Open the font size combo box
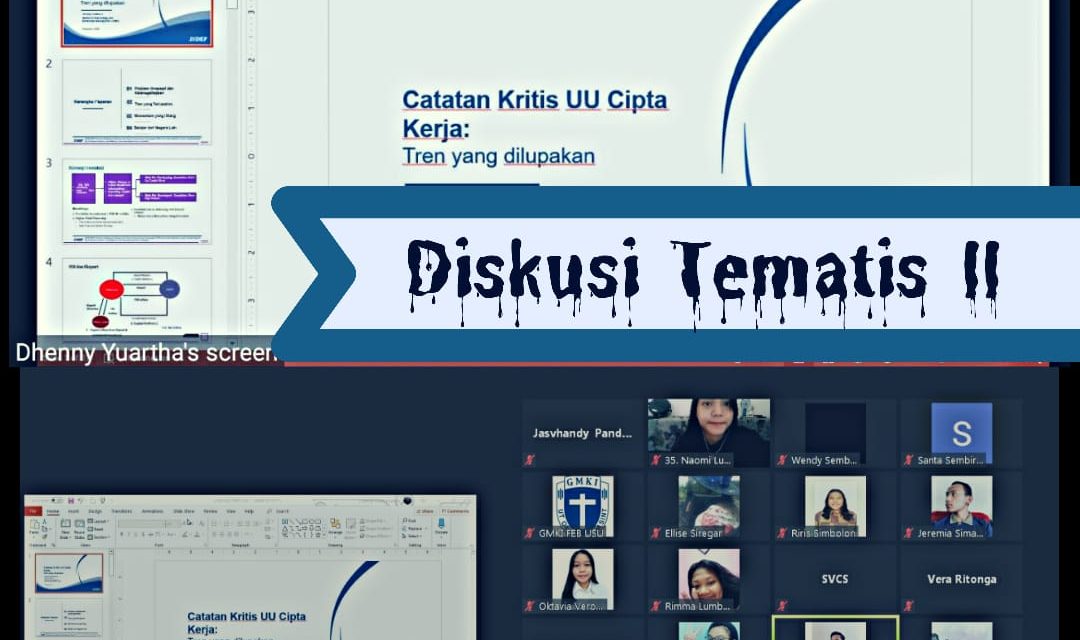Image resolution: width=1080 pixels, height=640 pixels. tap(172, 524)
